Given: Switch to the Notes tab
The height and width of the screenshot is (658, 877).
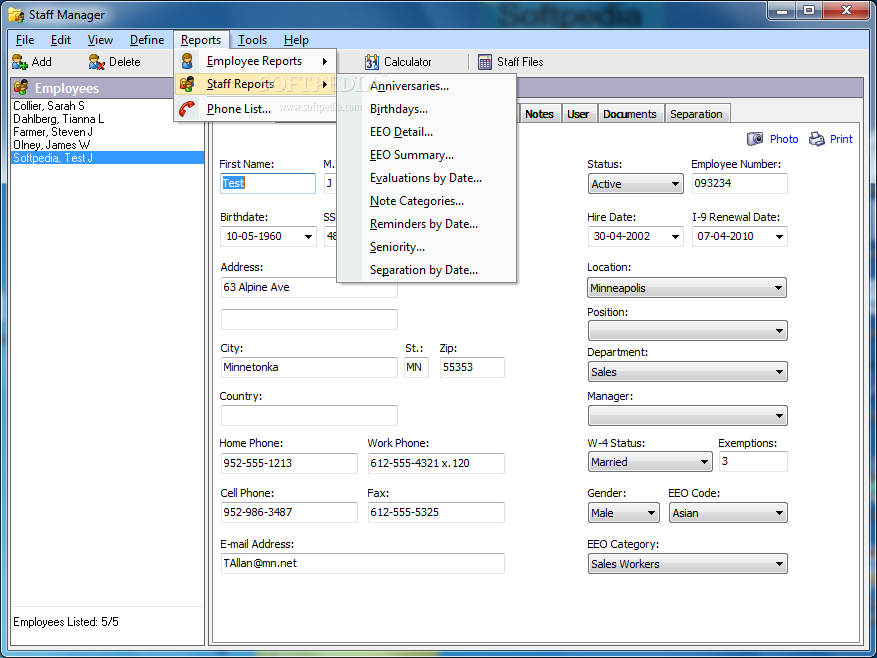Looking at the screenshot, I should (x=539, y=114).
